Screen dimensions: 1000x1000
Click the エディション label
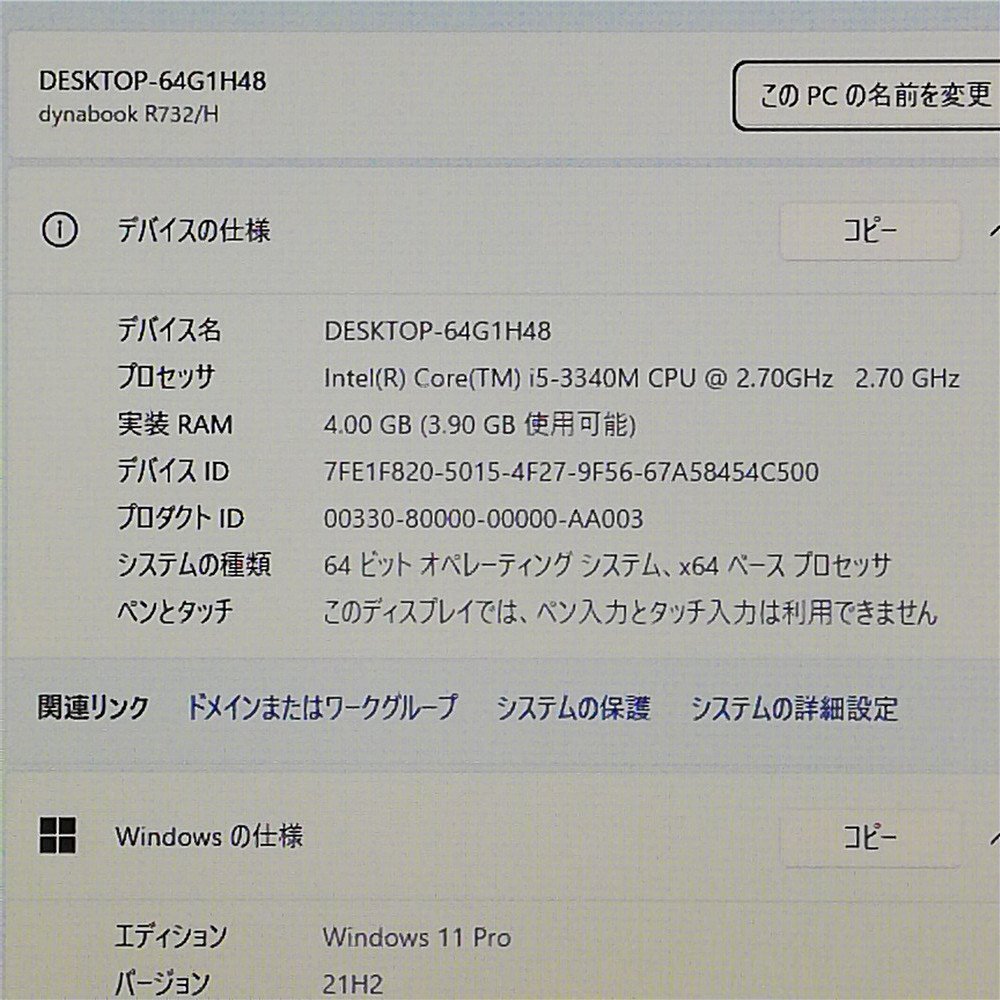(171, 937)
